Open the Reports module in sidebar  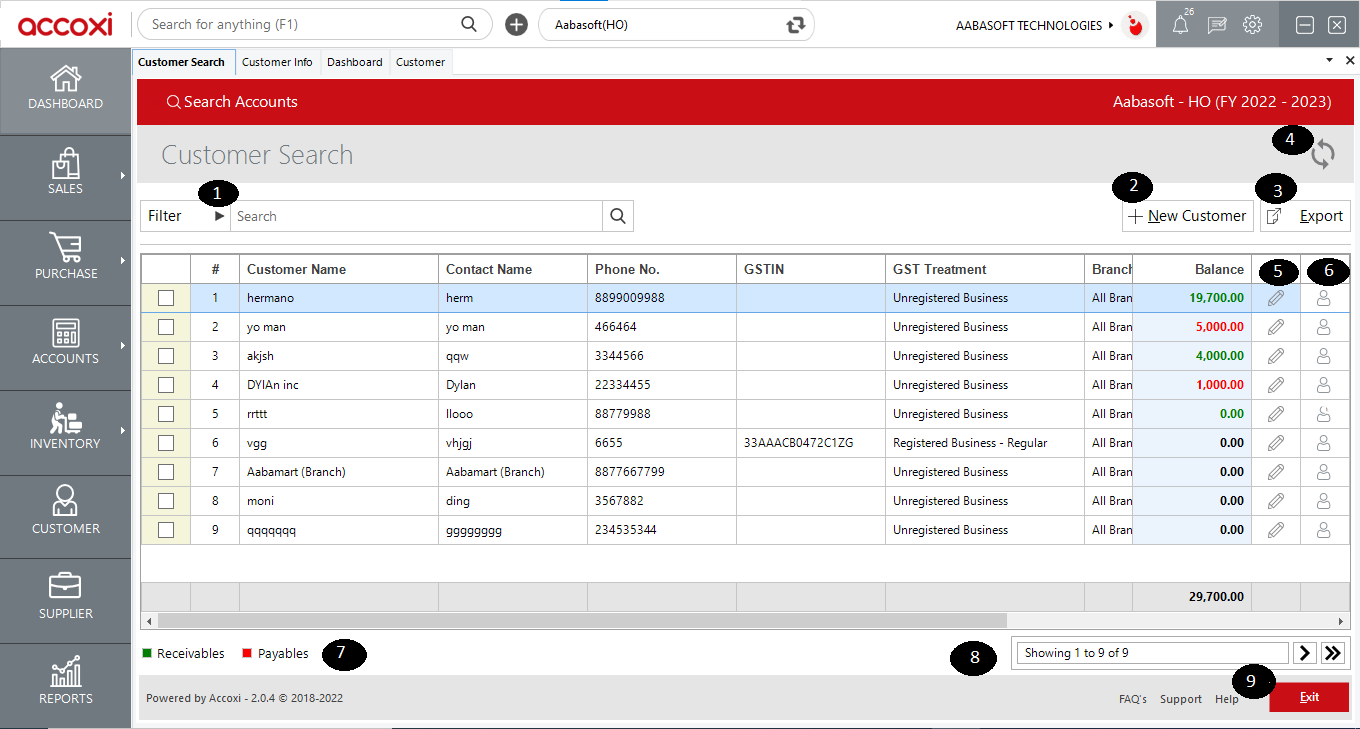65,685
